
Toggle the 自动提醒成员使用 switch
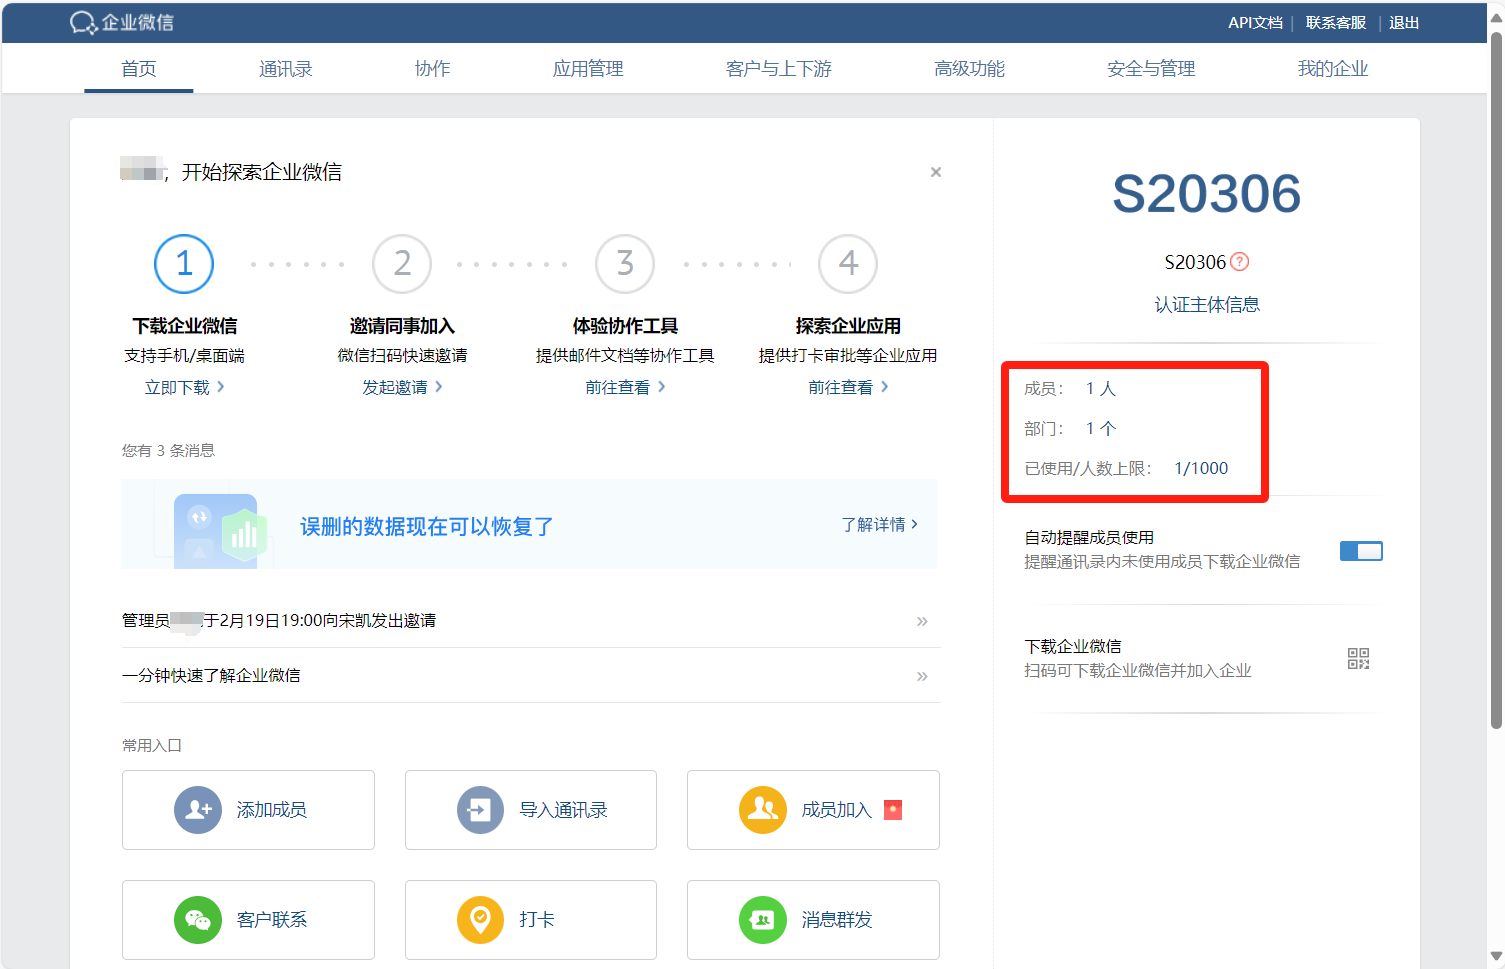tap(1361, 551)
